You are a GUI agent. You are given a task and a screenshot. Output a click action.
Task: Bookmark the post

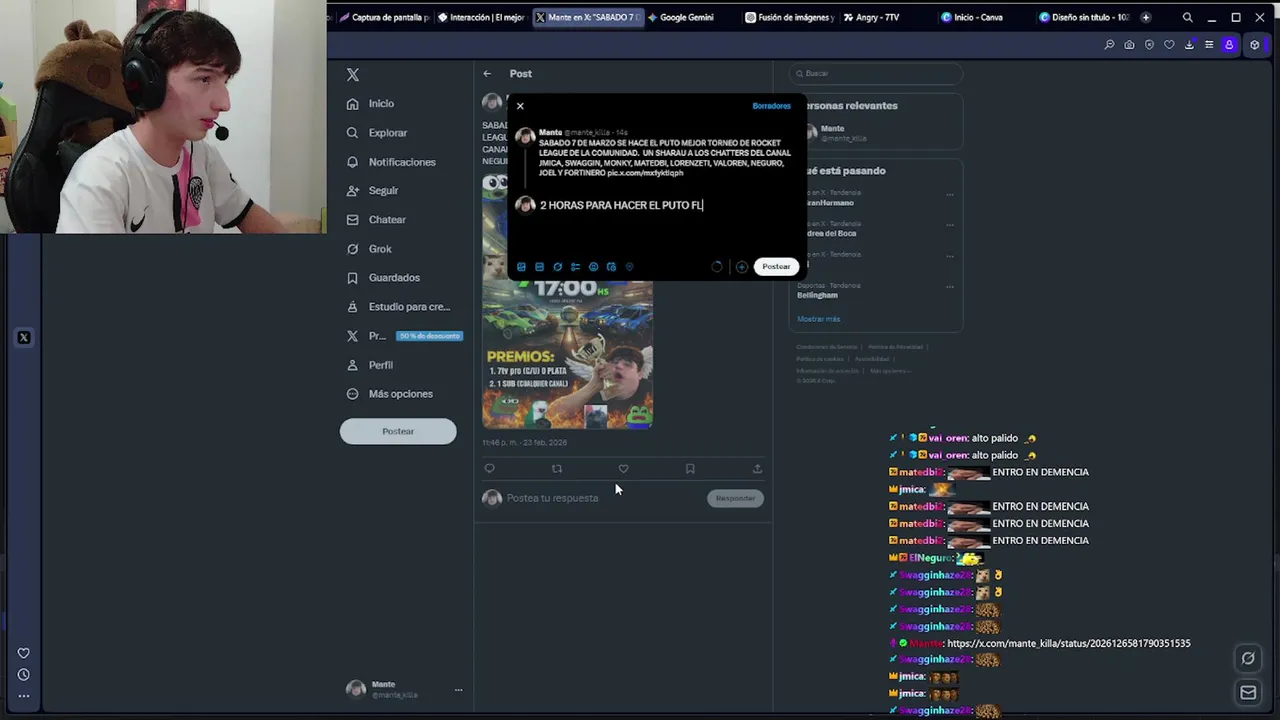690,469
